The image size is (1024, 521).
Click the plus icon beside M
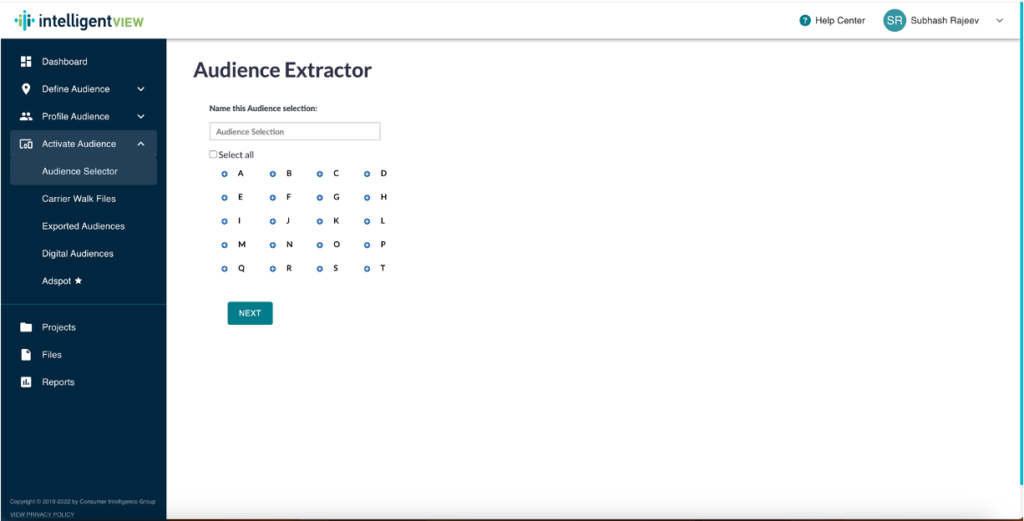(x=224, y=245)
